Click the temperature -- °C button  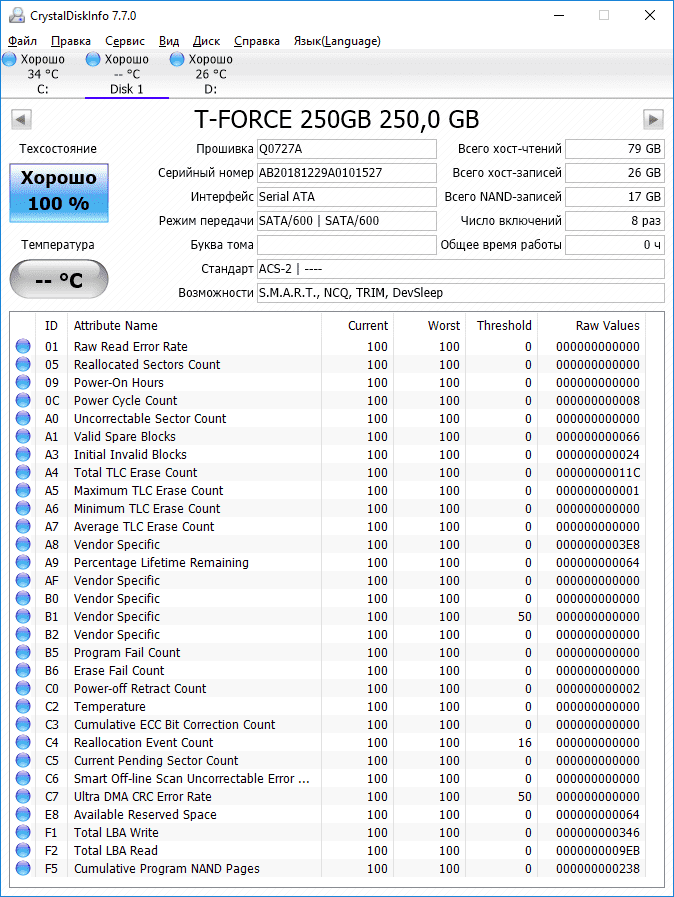pos(59,279)
